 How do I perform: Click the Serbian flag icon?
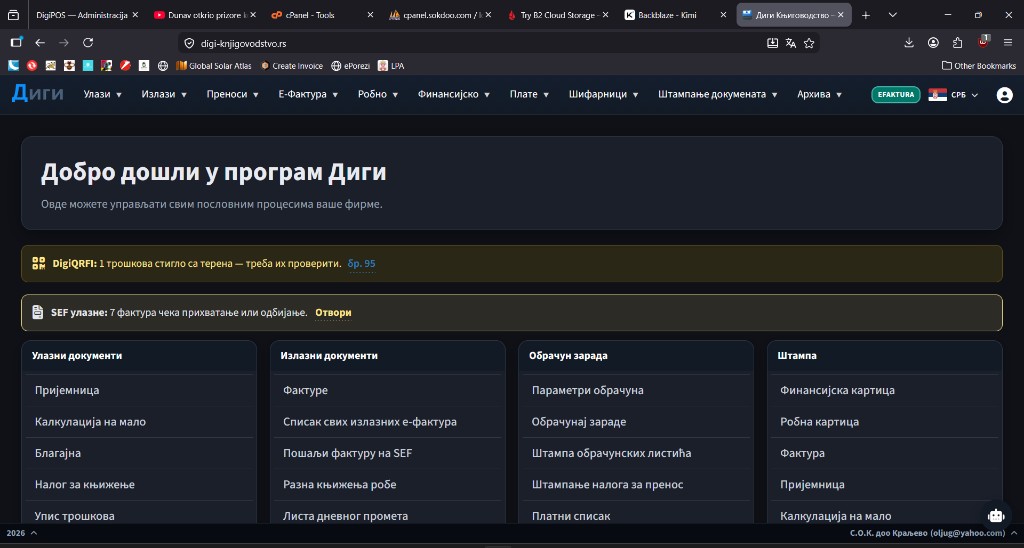pos(937,95)
